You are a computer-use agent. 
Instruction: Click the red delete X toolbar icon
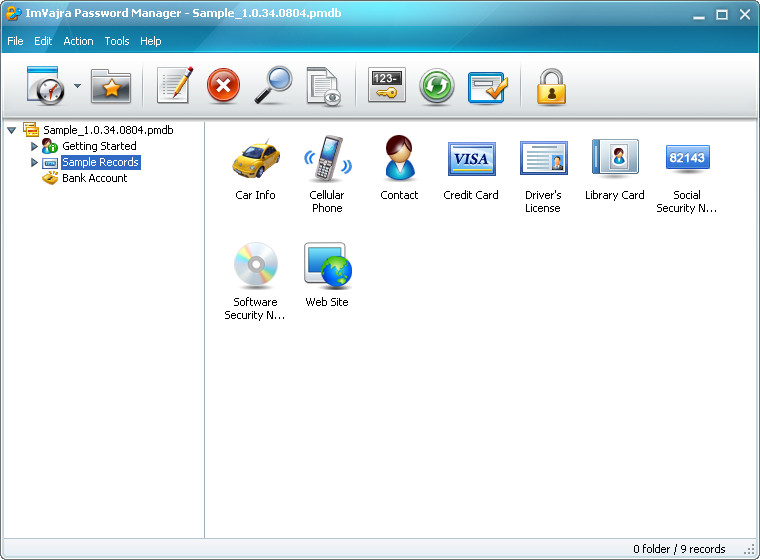tap(223, 85)
